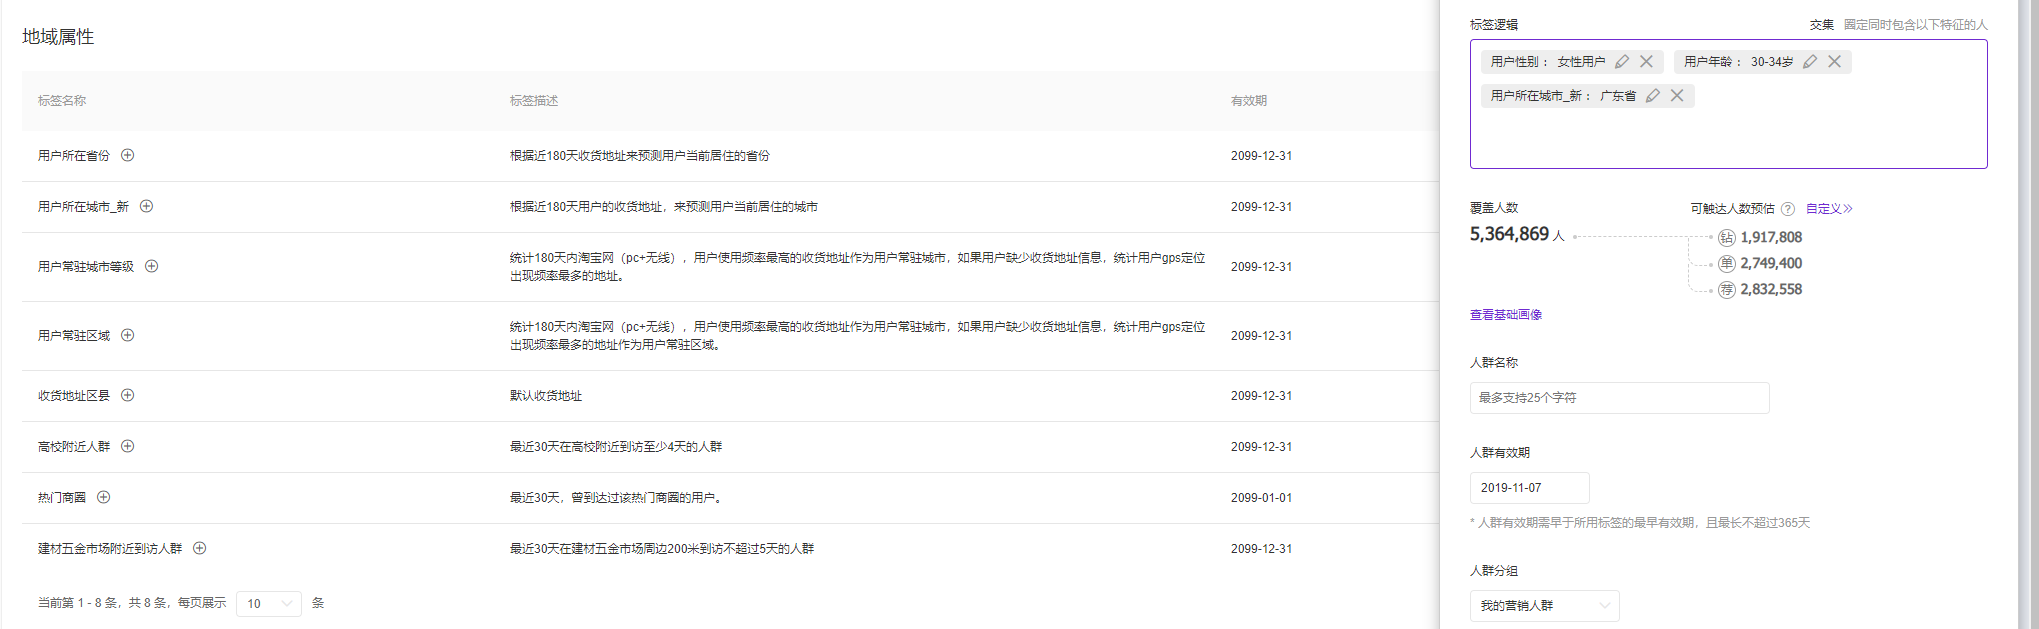This screenshot has height=629, width=2039.
Task: Select the 建材五金市场附近到访人群 tag name
Action: [x=110, y=549]
